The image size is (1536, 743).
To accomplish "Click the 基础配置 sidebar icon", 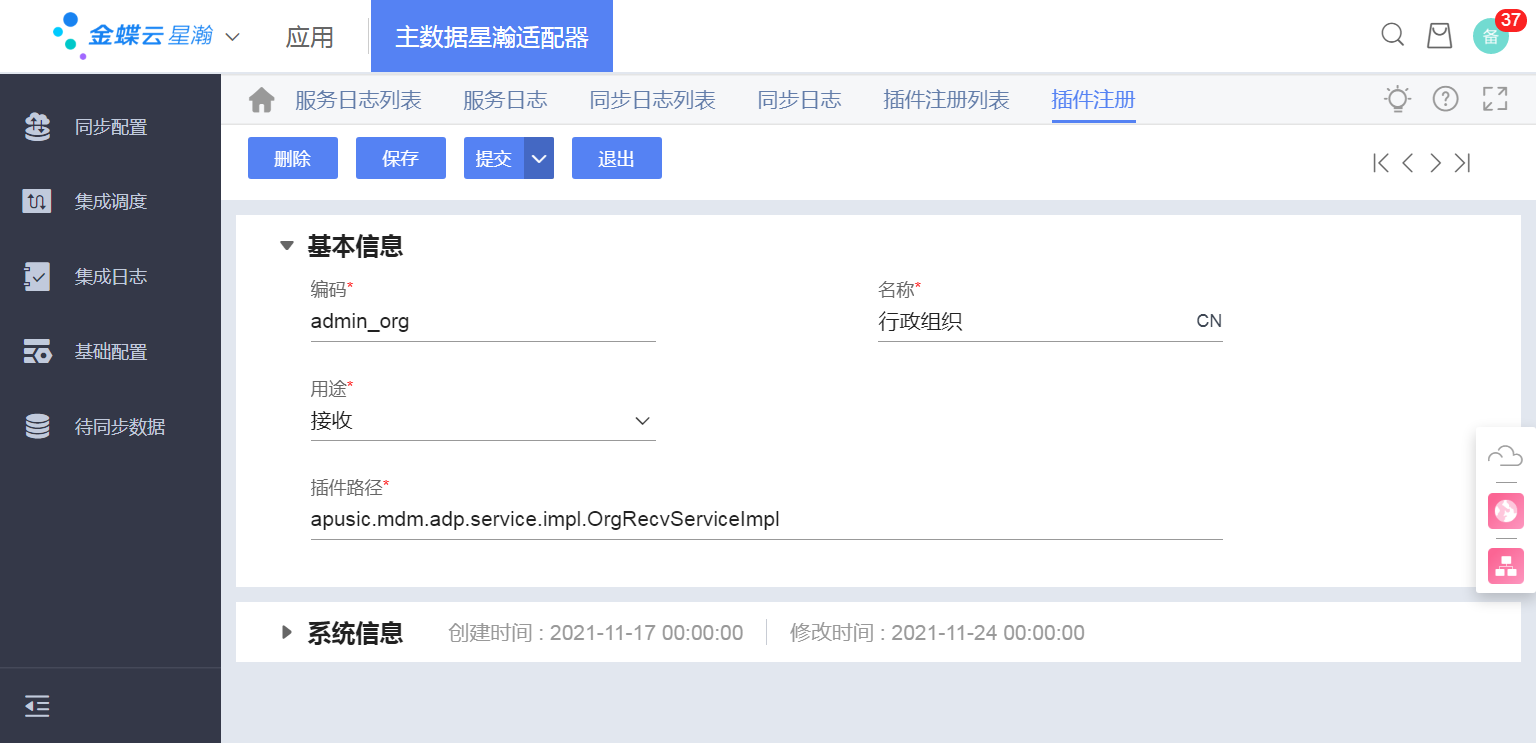I will 37,352.
